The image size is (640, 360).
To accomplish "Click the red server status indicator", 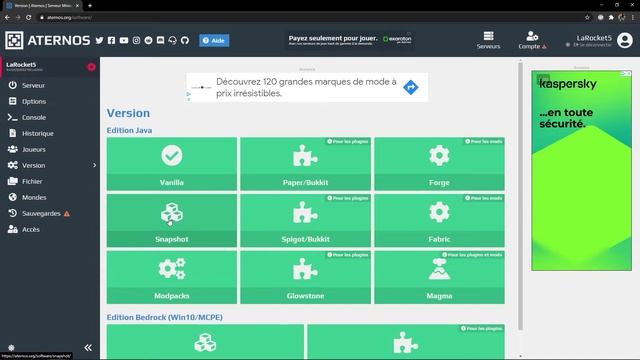I will click(91, 67).
